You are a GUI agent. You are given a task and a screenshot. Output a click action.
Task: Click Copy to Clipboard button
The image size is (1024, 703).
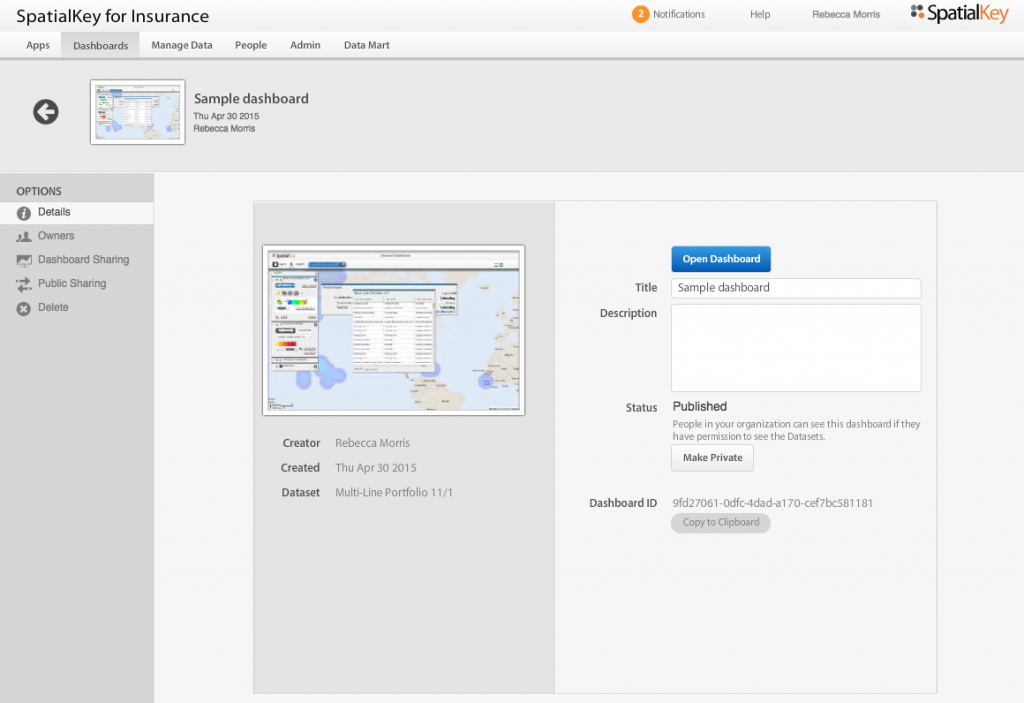pyautogui.click(x=721, y=523)
